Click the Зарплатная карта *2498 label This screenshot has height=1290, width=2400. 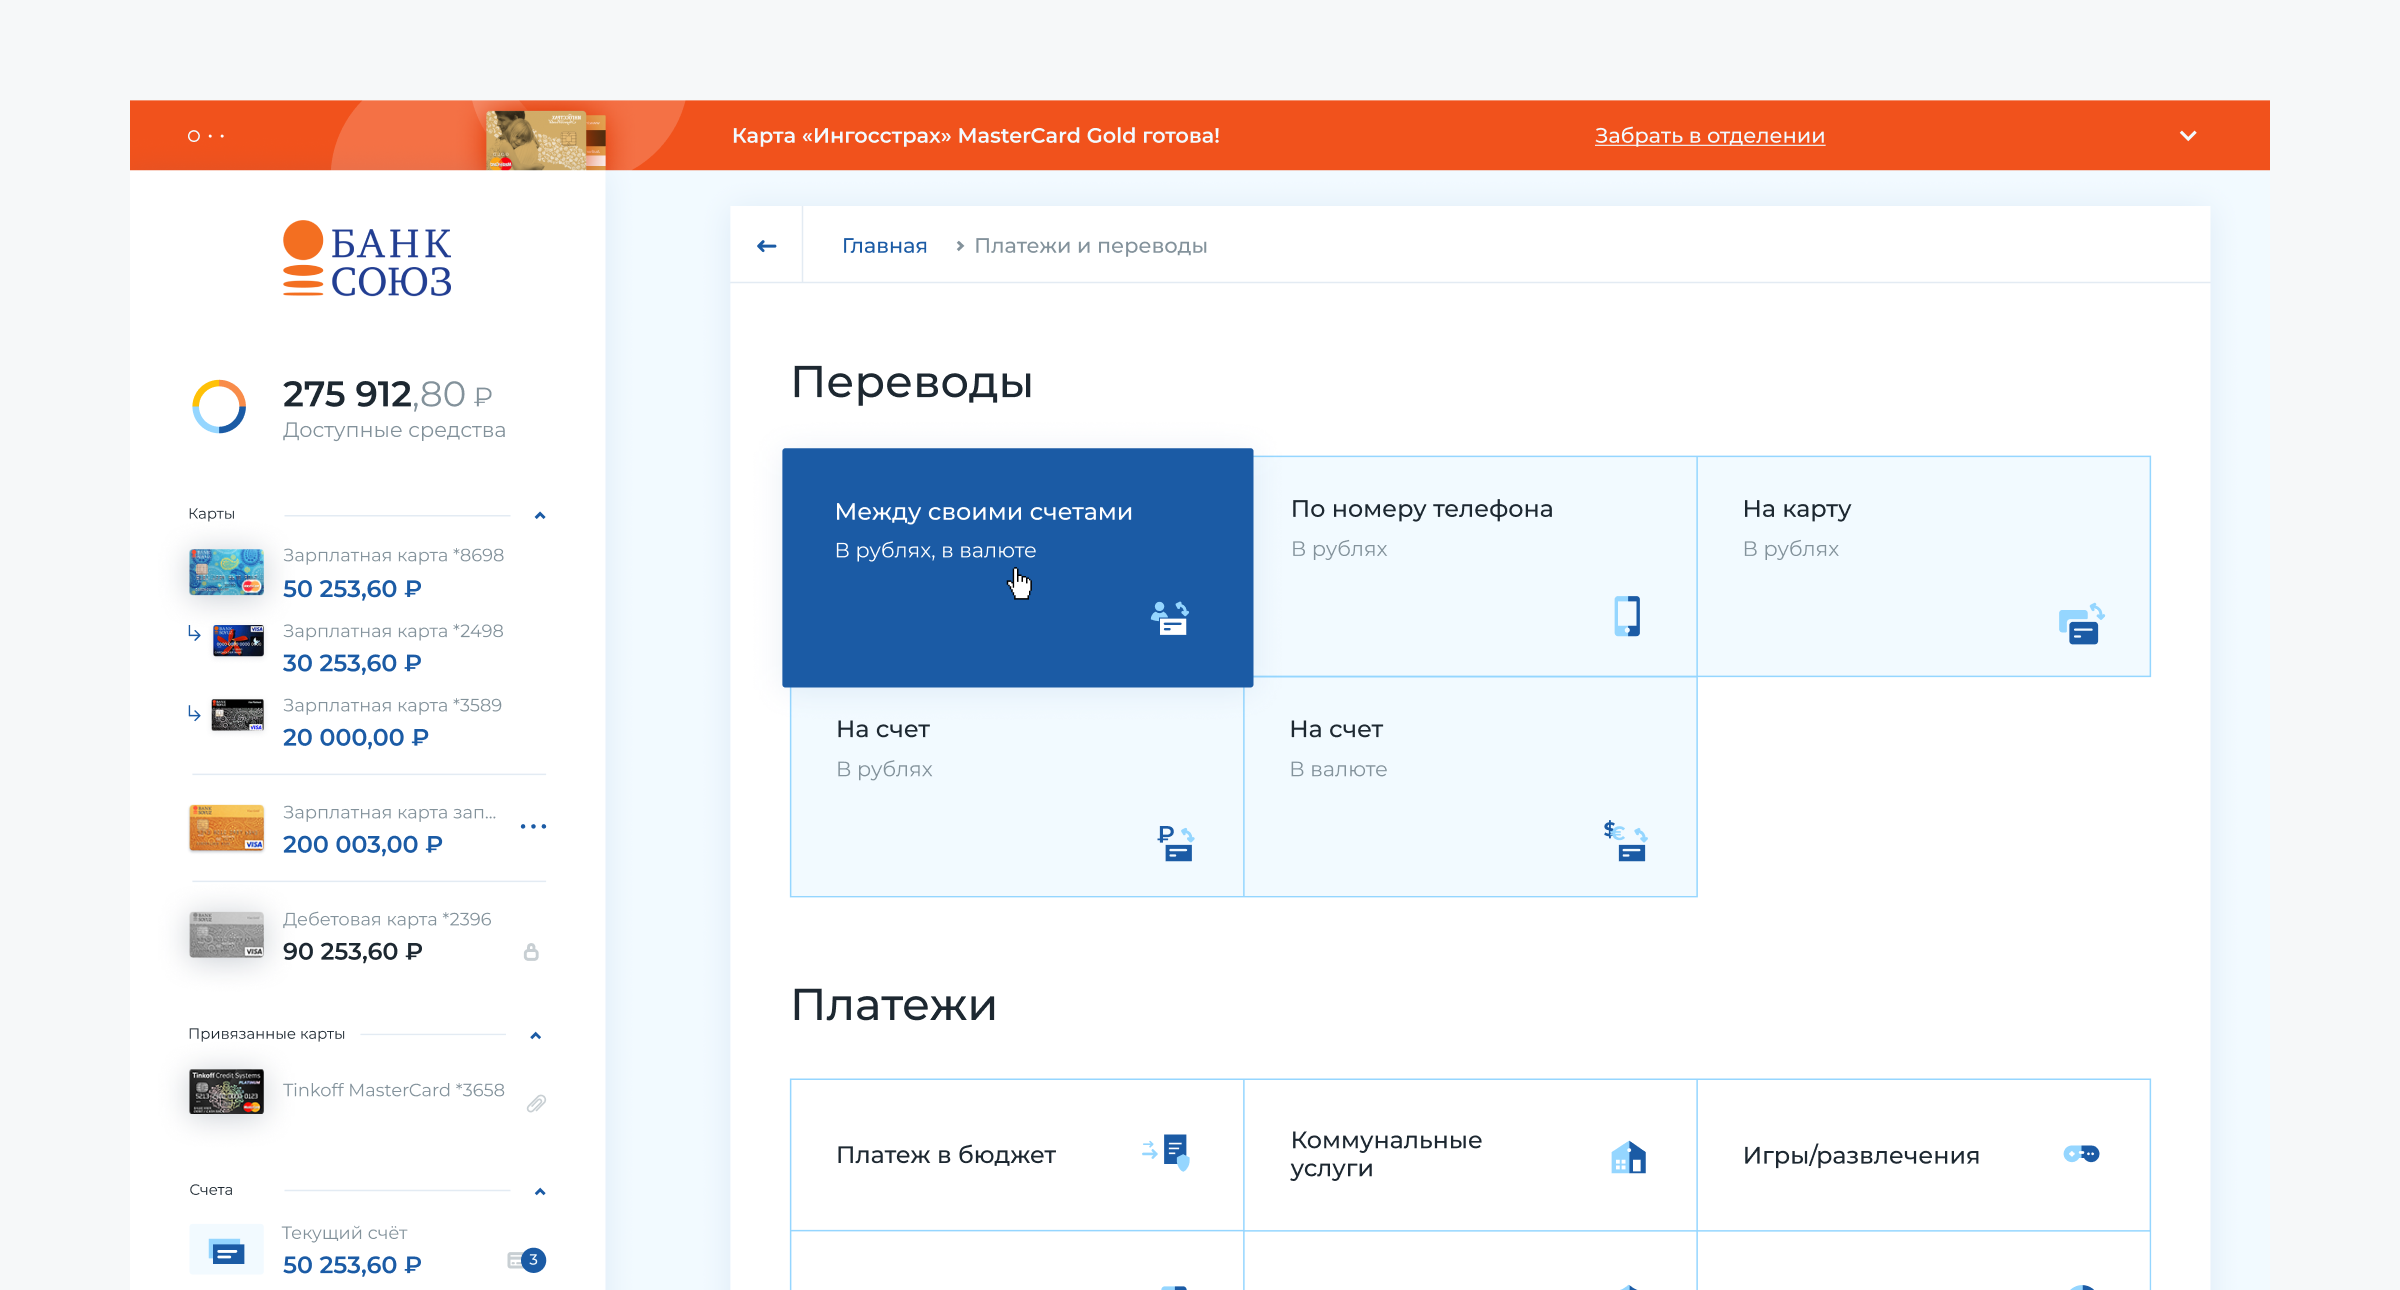click(393, 631)
